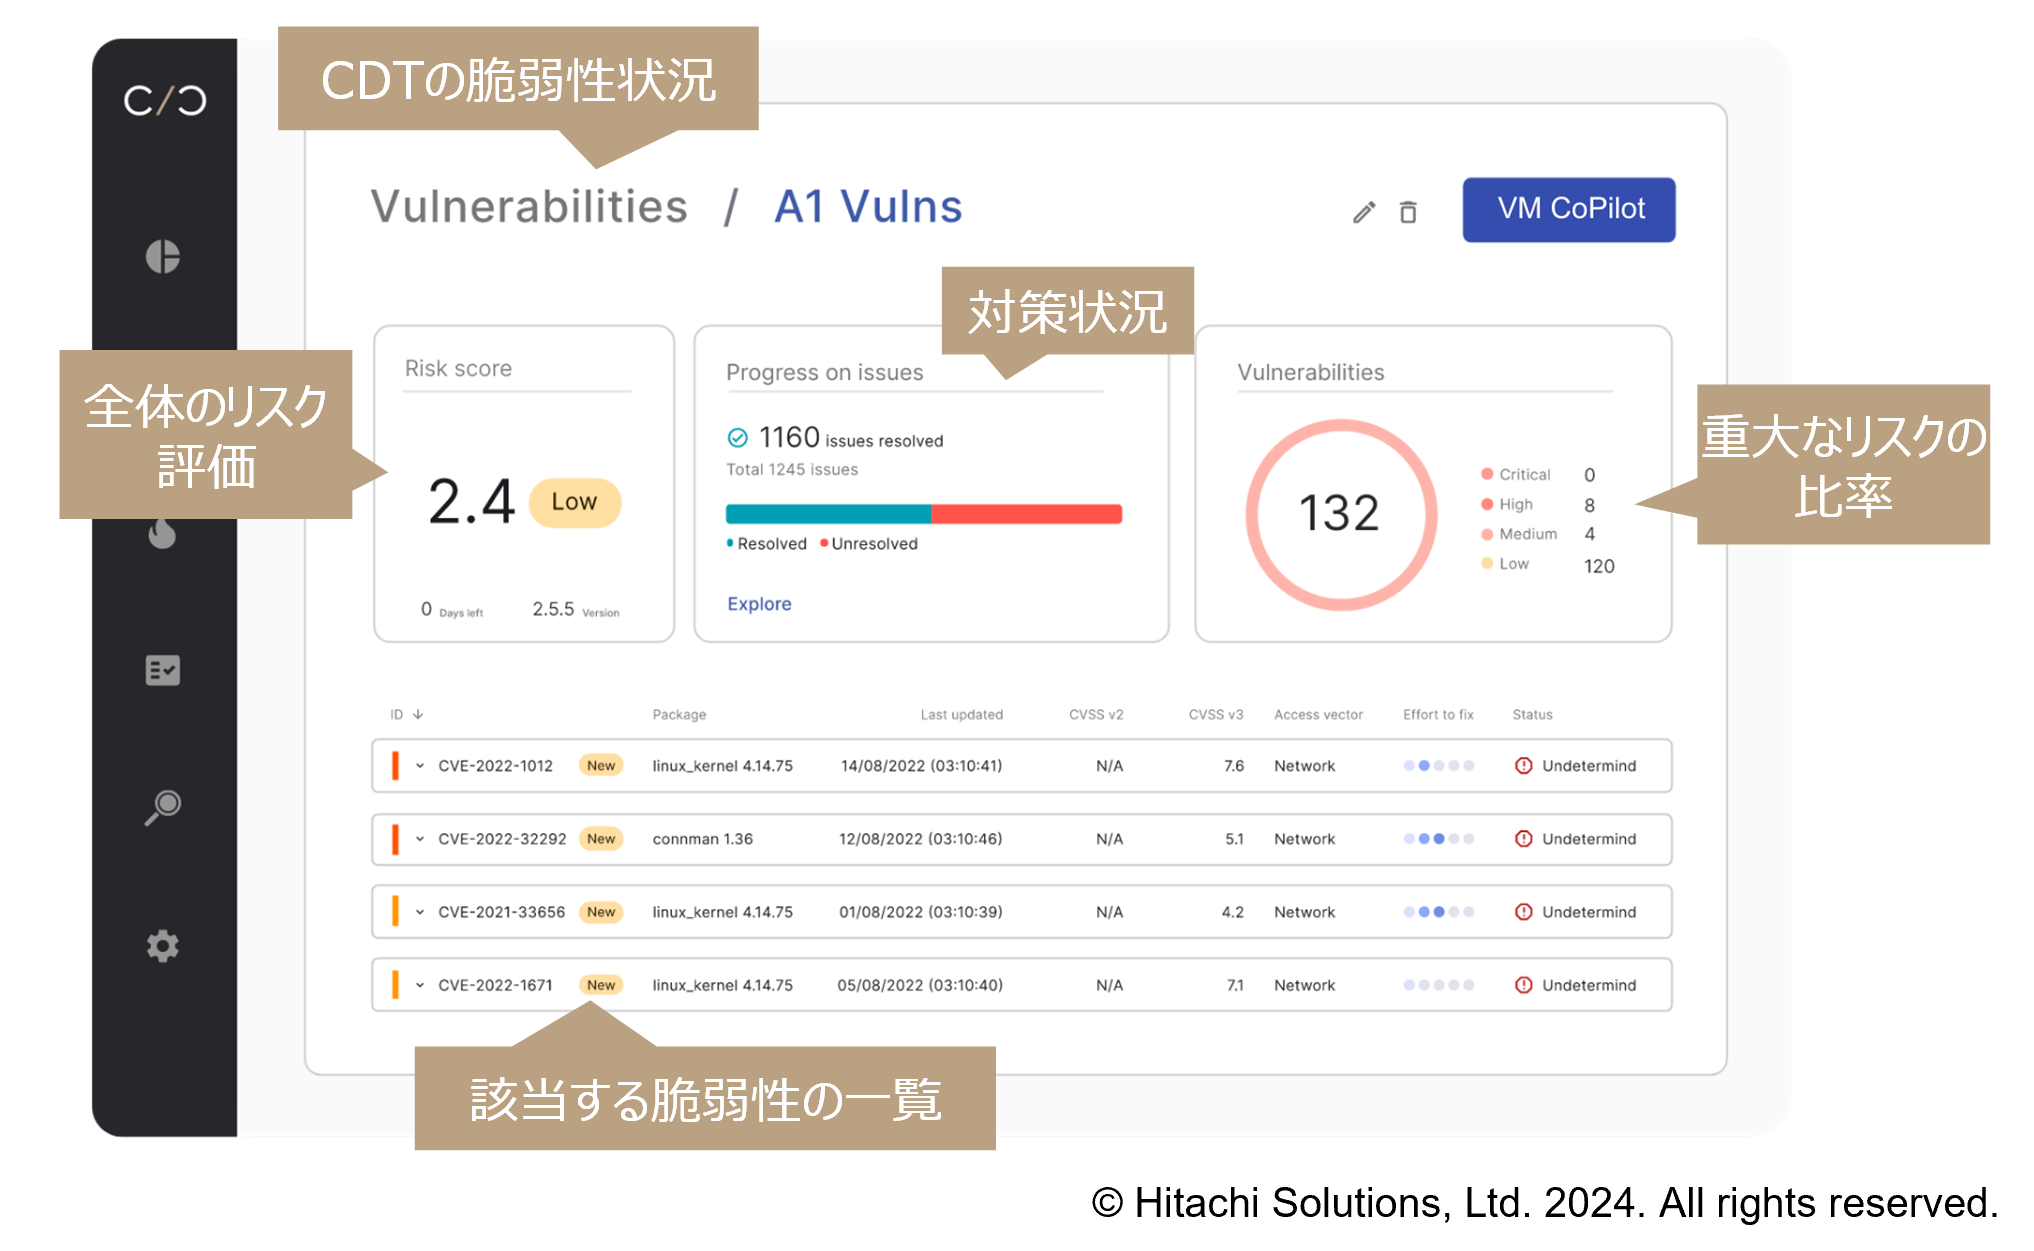Click the status warning icon for CVE-2022-1671
Image resolution: width=2034 pixels, height=1251 pixels.
pos(1524,985)
